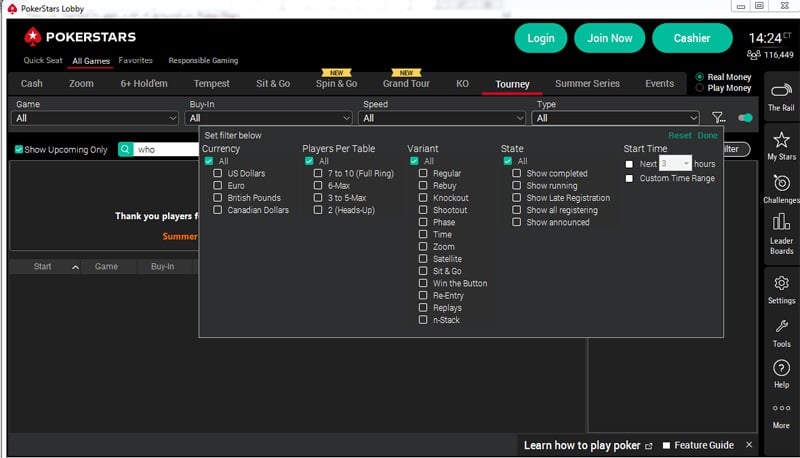Switch to the Sit & Go tab
The height and width of the screenshot is (458, 800).
(273, 84)
